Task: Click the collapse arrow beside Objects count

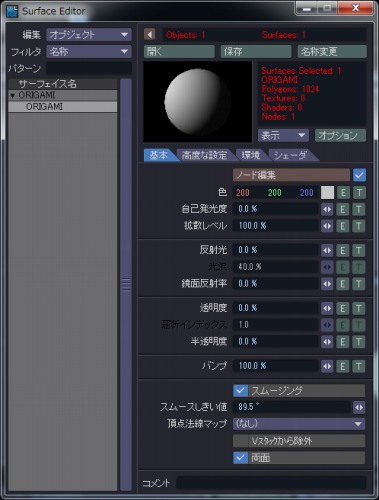Action: coord(150,34)
